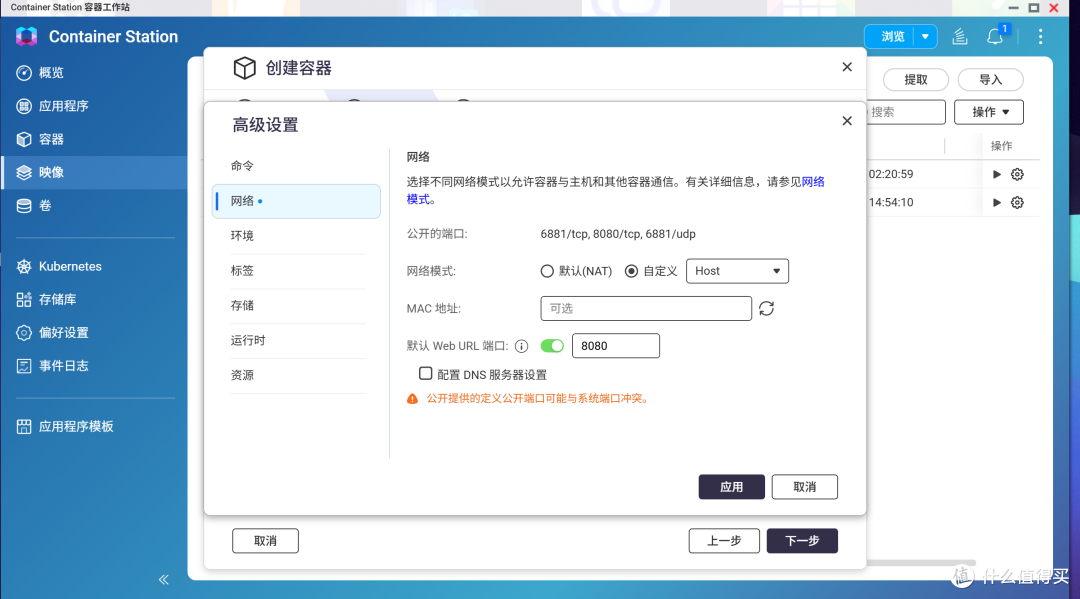Switch to the 命令 tab
1080x599 pixels.
[296, 166]
